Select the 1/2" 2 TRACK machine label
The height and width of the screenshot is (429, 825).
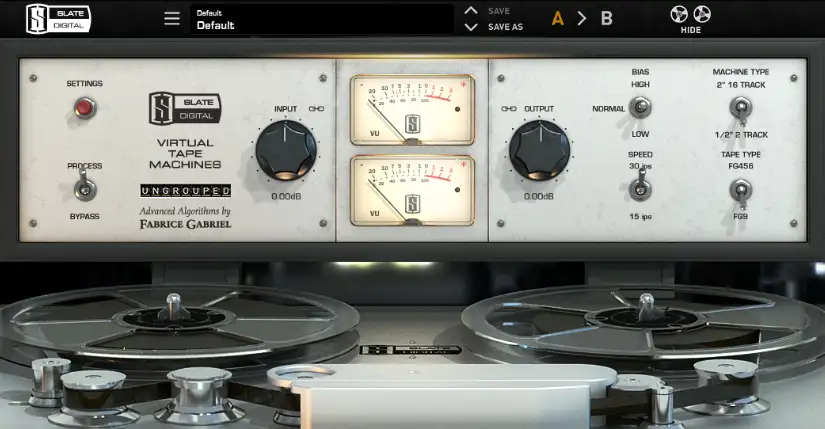point(741,135)
